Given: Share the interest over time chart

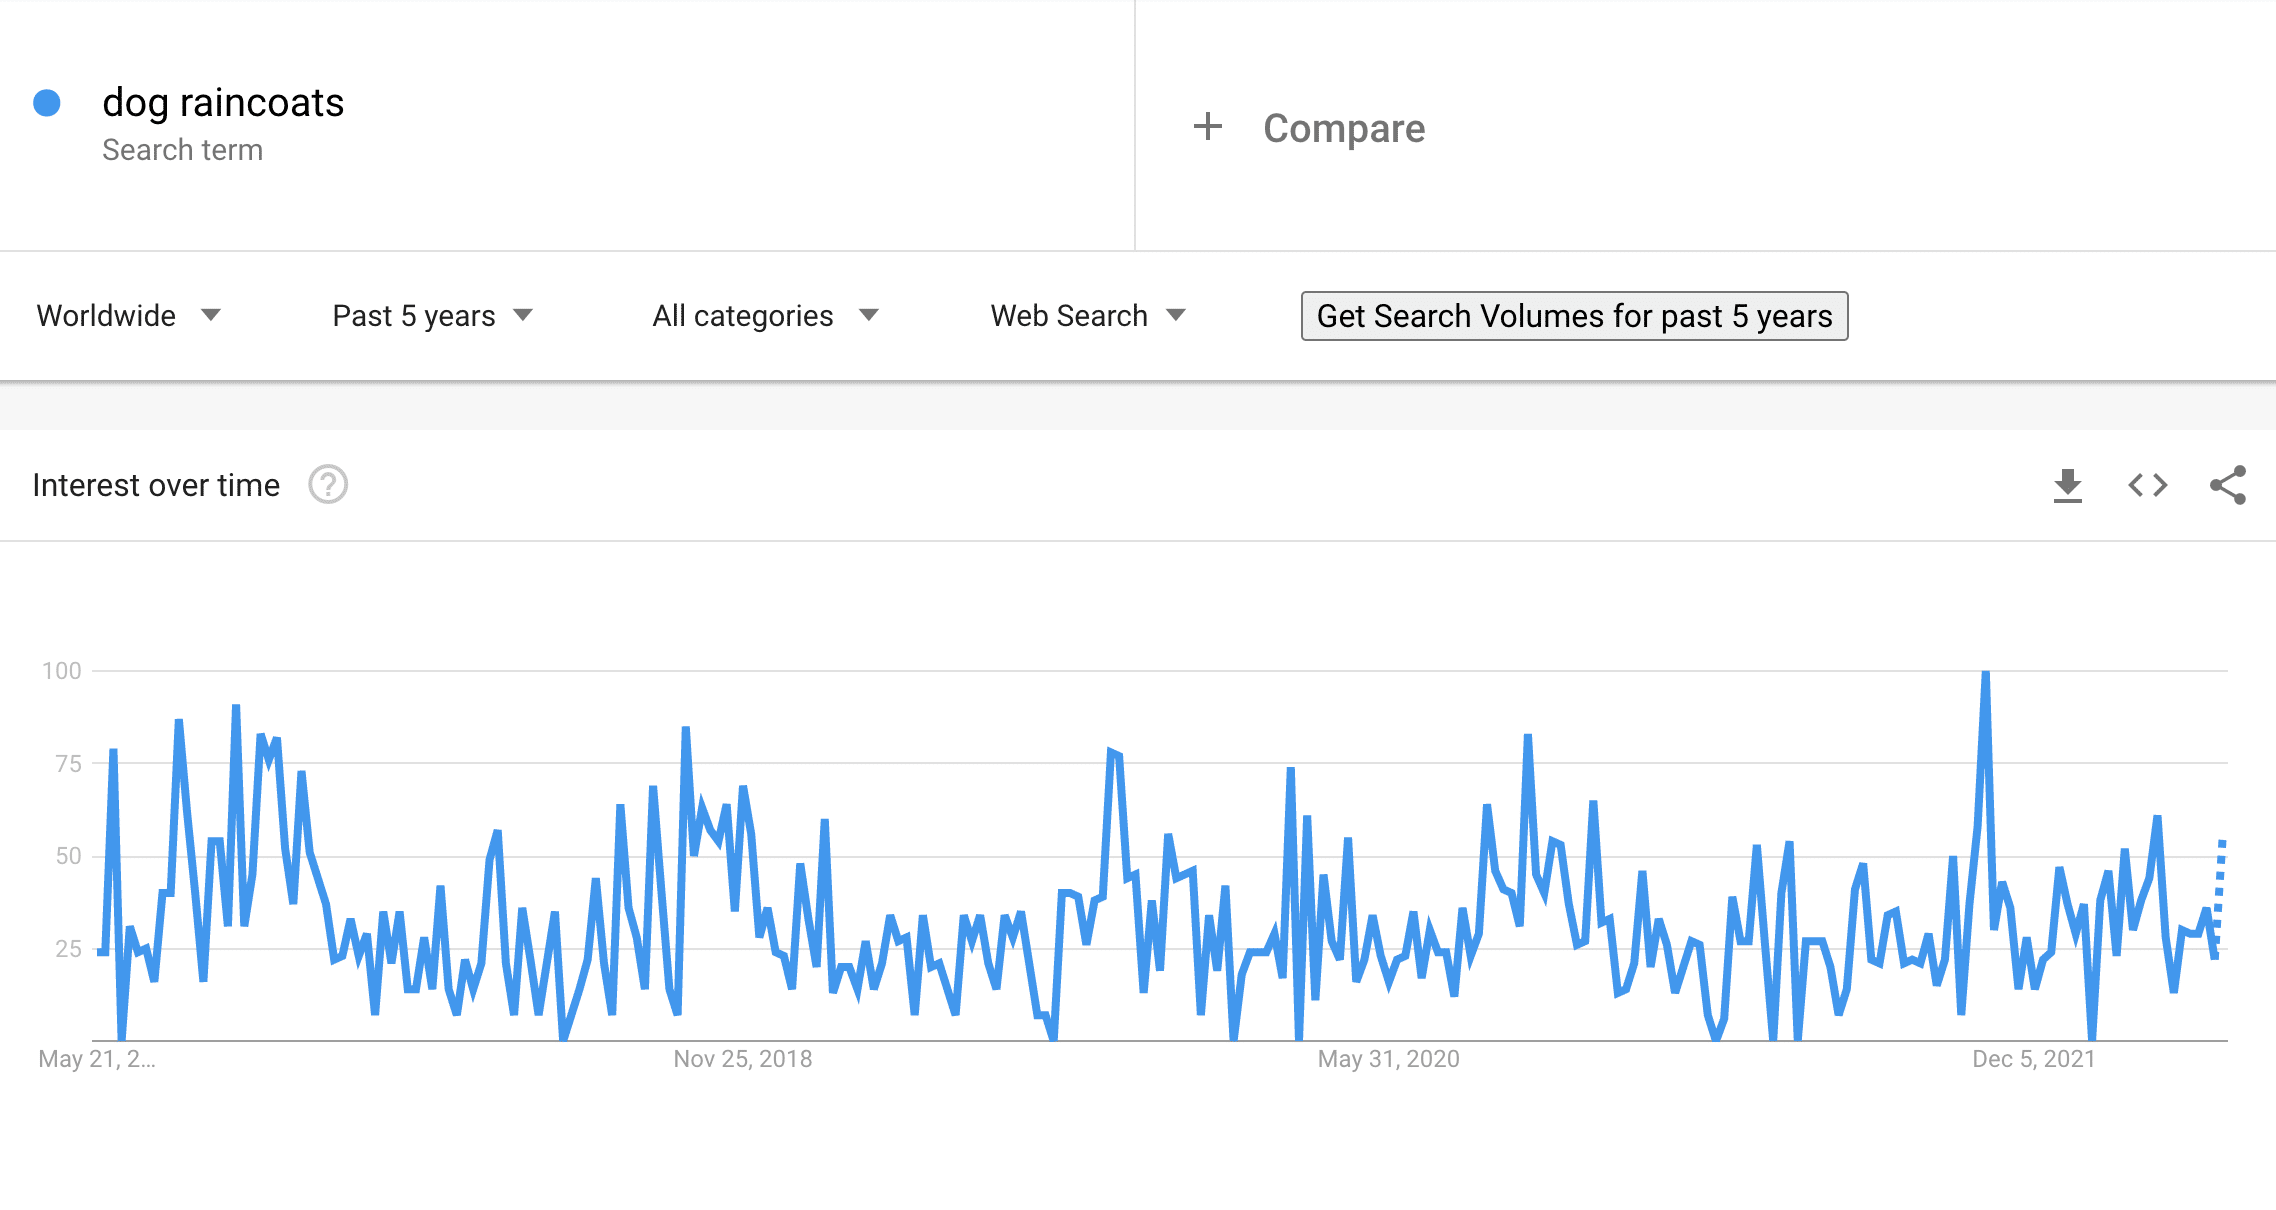Looking at the screenshot, I should click(x=2228, y=486).
